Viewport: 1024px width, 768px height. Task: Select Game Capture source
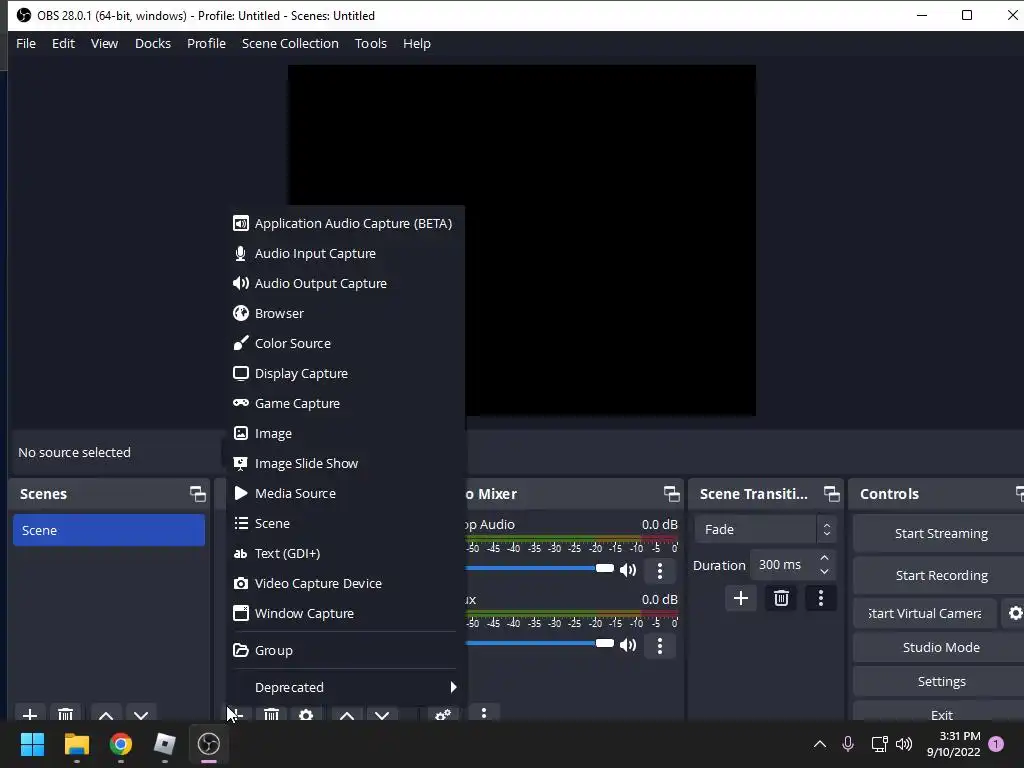point(345,404)
